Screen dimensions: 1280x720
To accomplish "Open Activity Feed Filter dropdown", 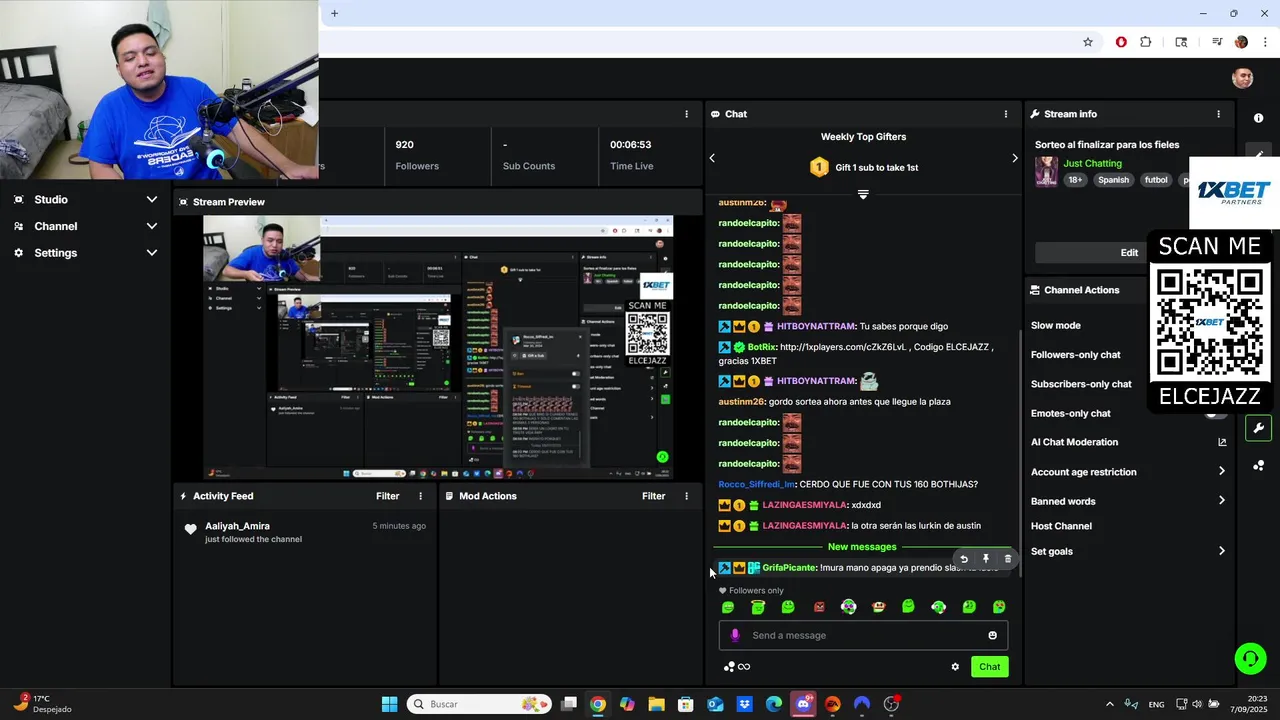I will pyautogui.click(x=388, y=496).
